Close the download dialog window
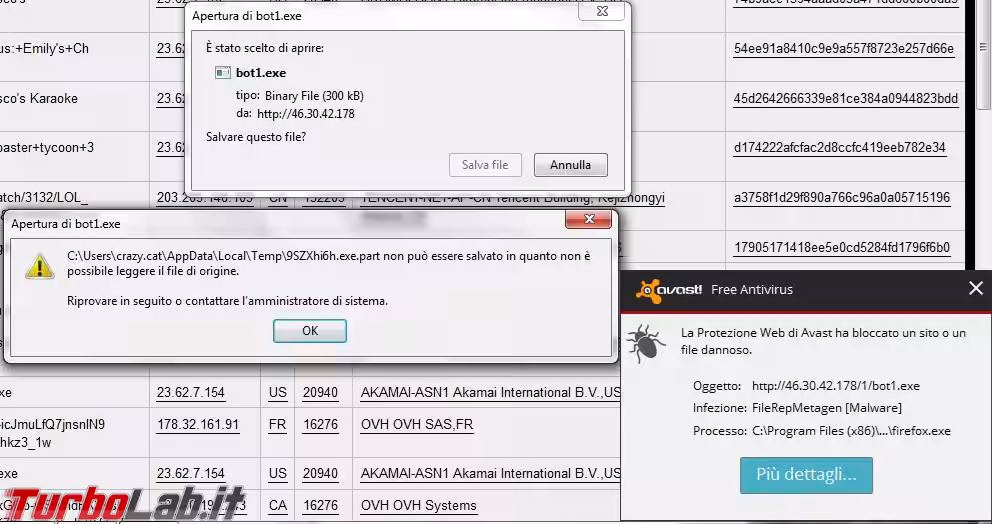992x524 pixels. point(602,11)
